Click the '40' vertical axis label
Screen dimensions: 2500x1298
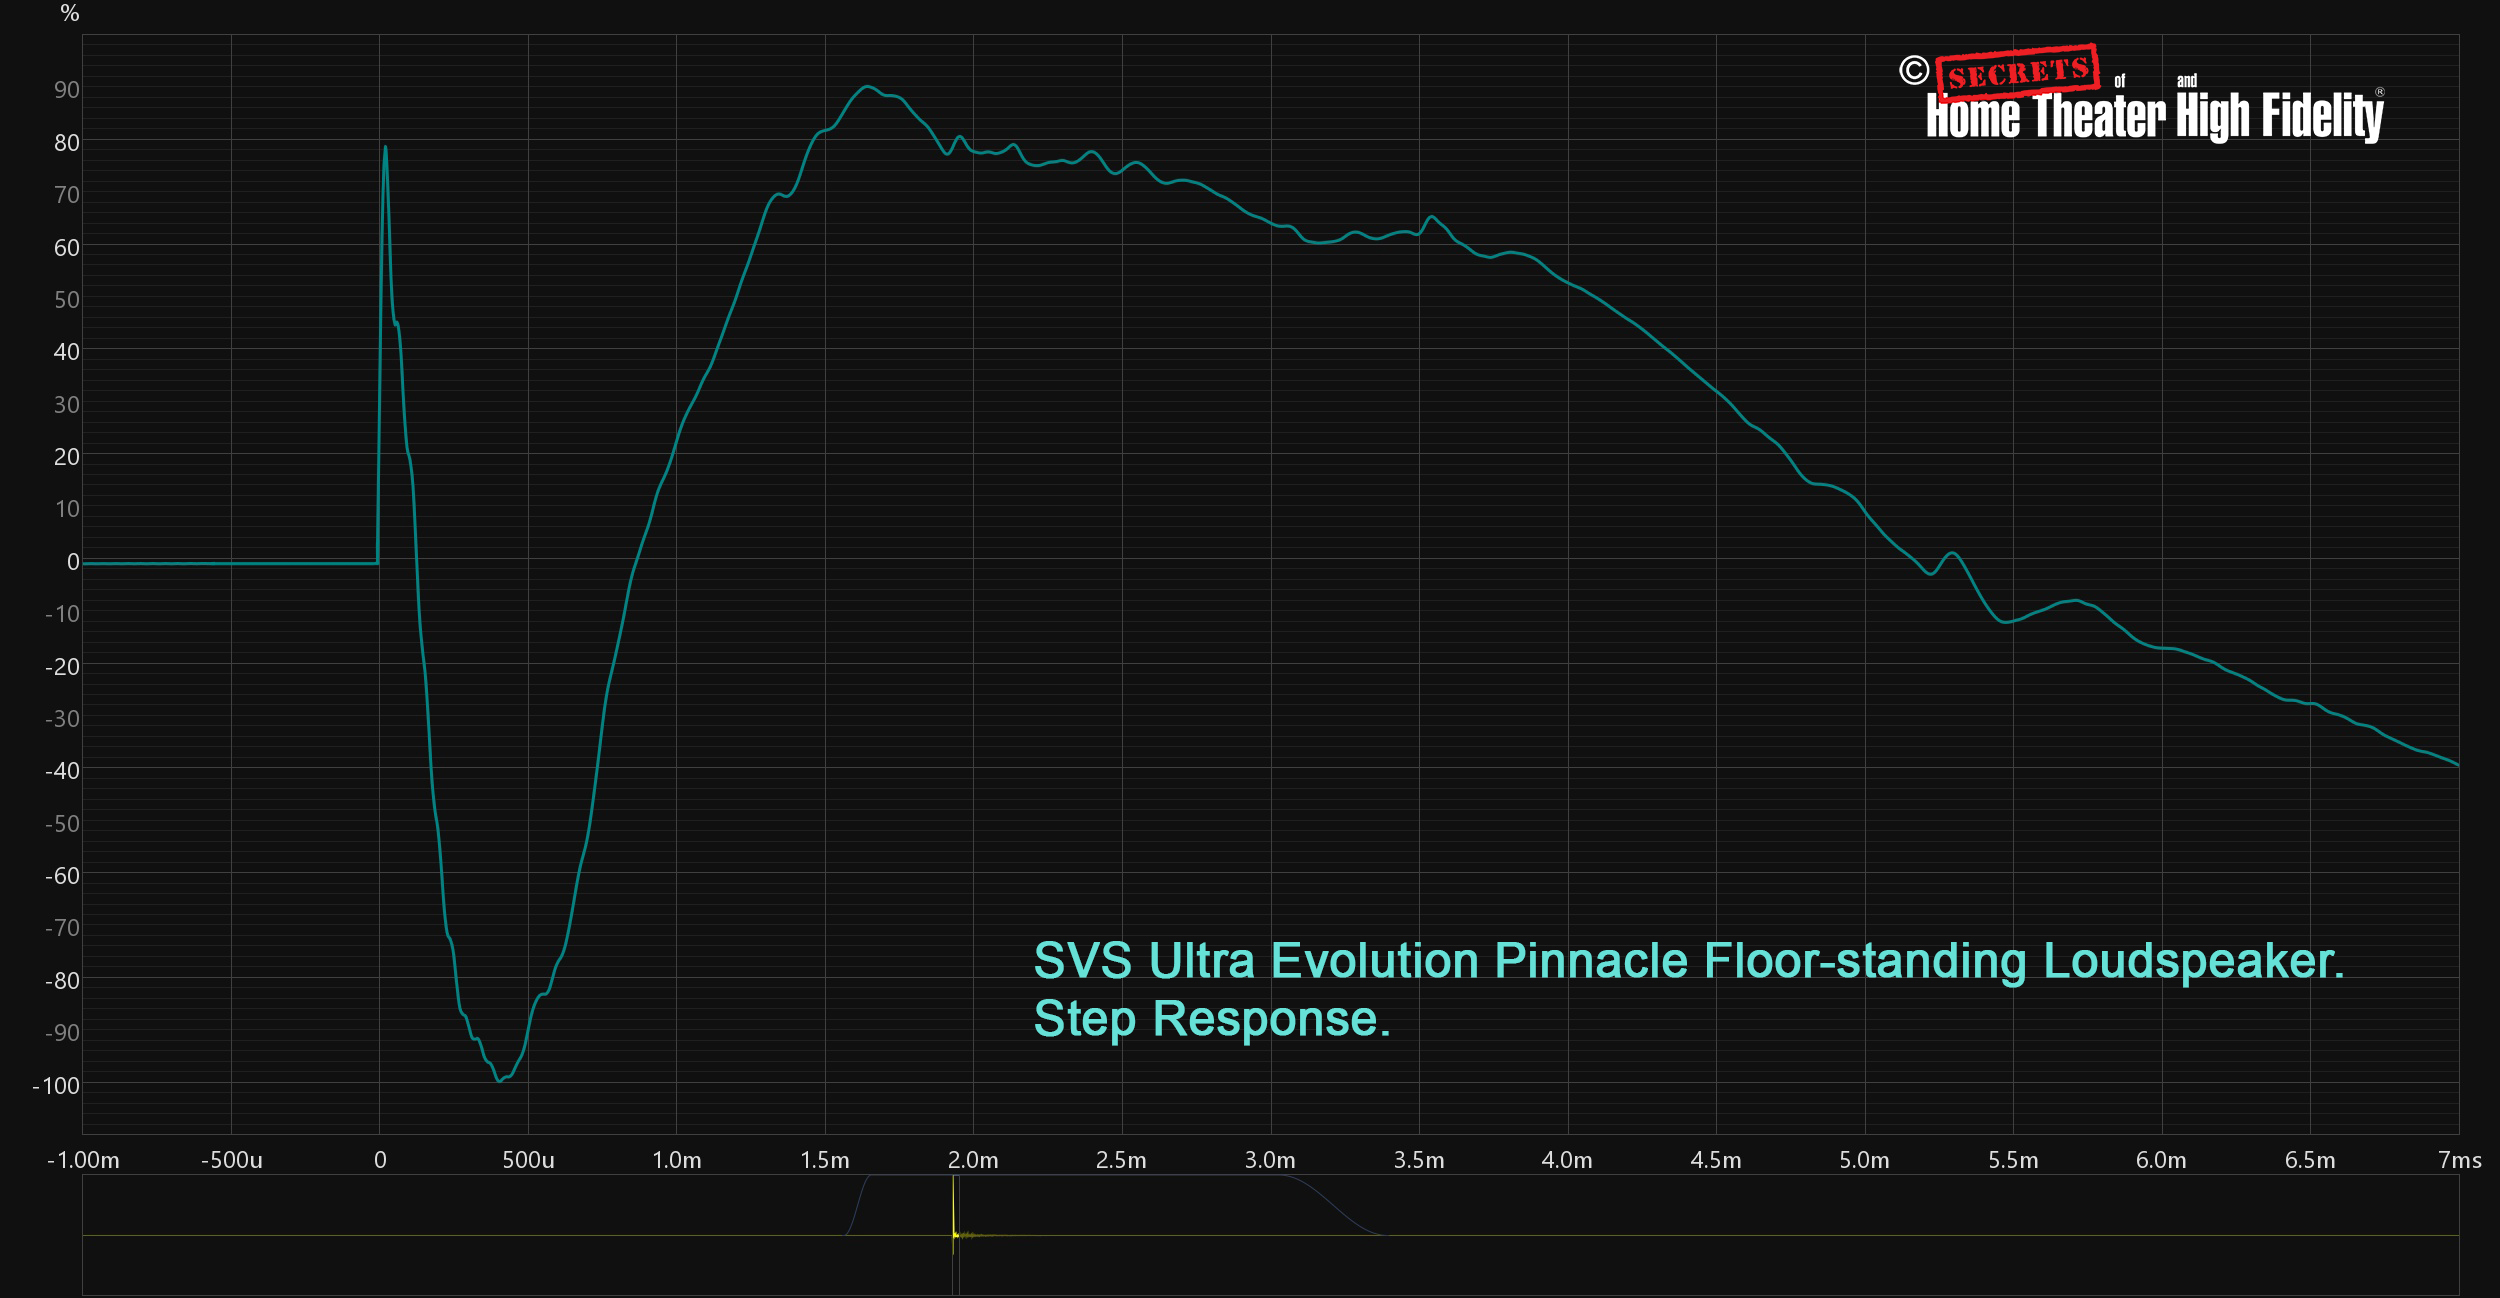67,352
